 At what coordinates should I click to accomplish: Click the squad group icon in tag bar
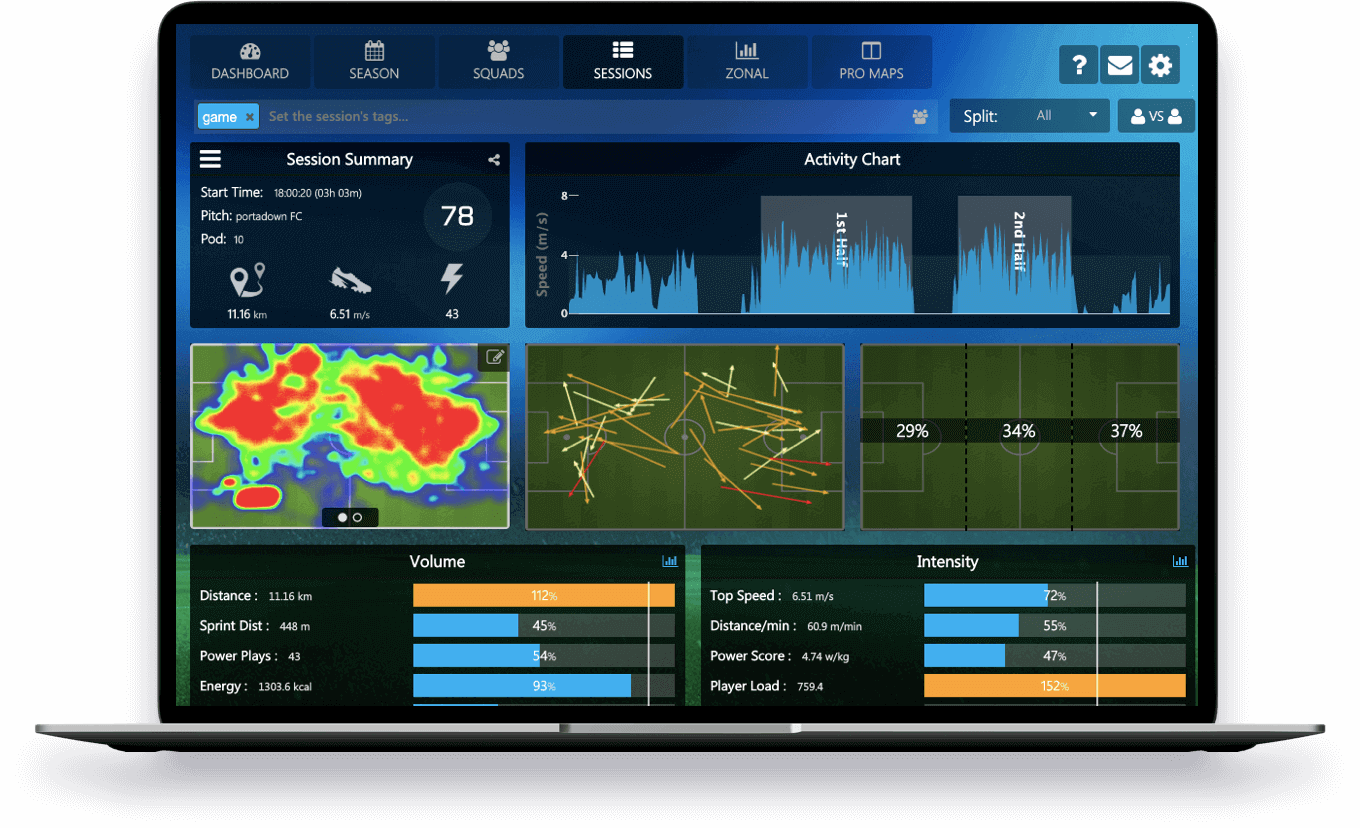(x=920, y=117)
